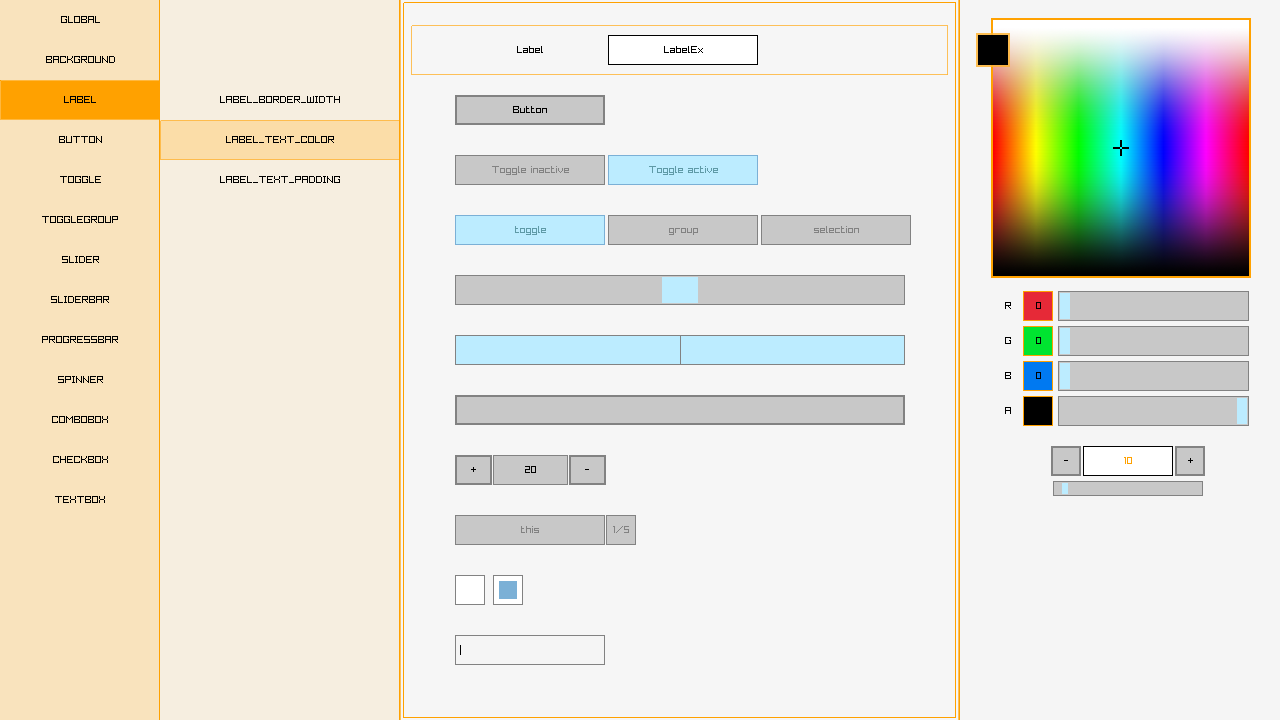This screenshot has width=1280, height=720.
Task: Click the minus button beside spinner value 20
Action: 587,470
